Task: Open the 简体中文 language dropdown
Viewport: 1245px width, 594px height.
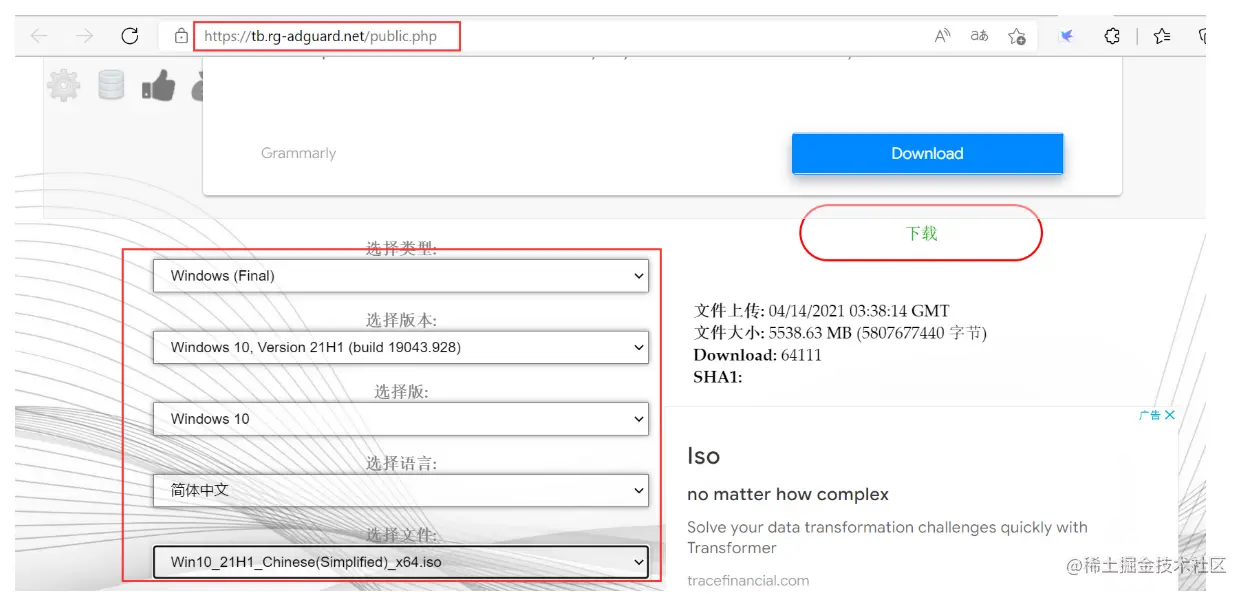Action: (x=400, y=490)
